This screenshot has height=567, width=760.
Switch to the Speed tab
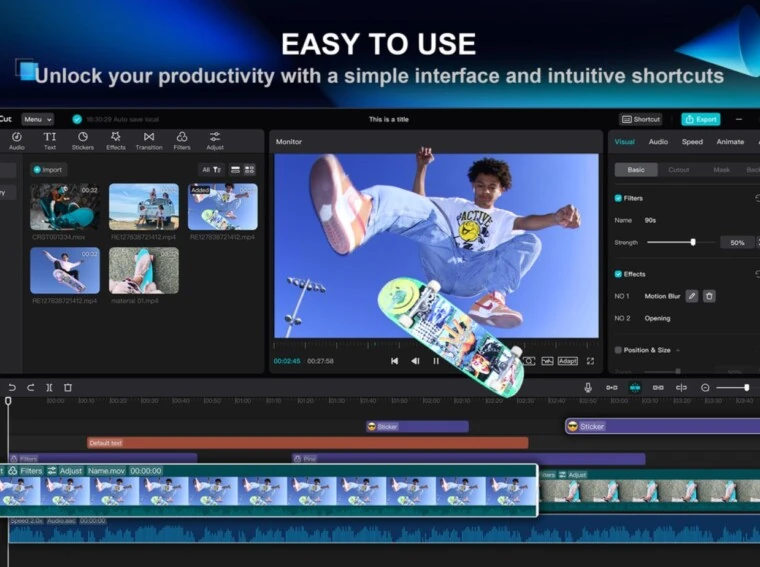coord(692,142)
